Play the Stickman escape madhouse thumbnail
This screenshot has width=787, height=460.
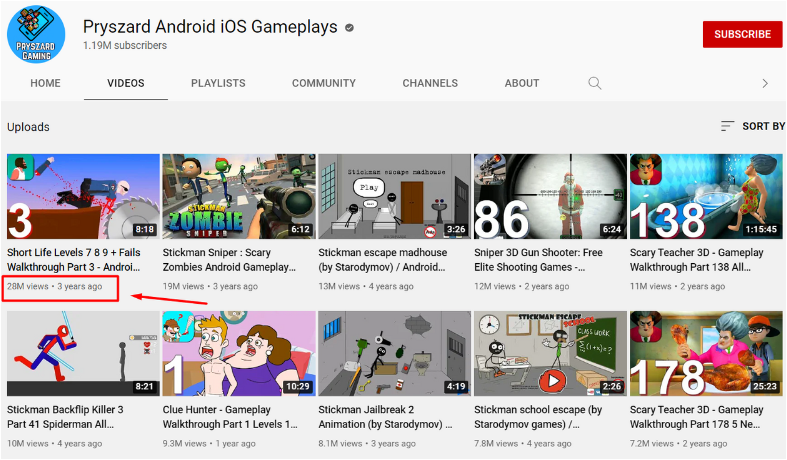point(395,196)
